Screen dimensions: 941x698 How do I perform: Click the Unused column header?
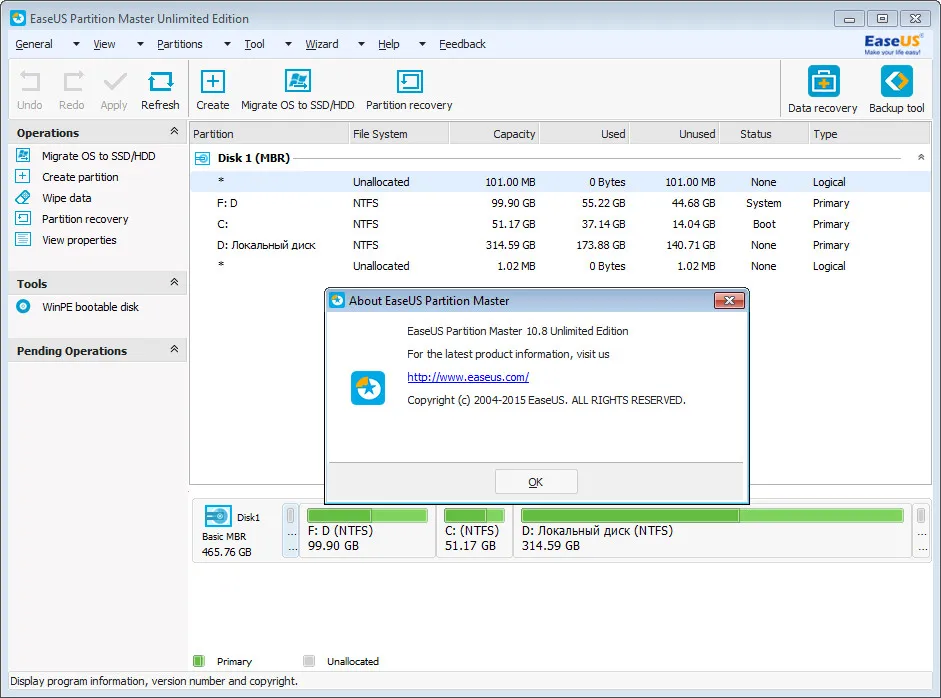[674, 134]
